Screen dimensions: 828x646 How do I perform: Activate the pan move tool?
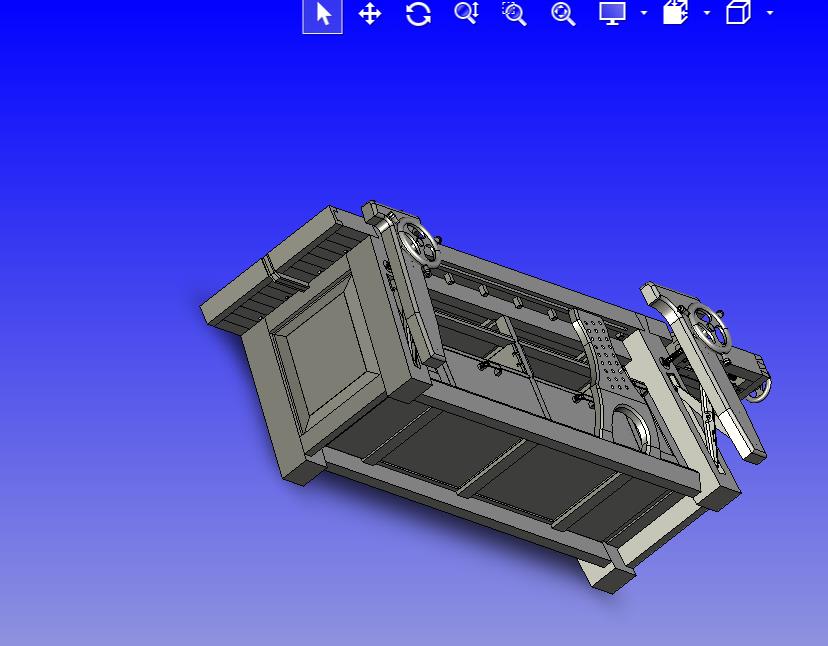[x=370, y=14]
